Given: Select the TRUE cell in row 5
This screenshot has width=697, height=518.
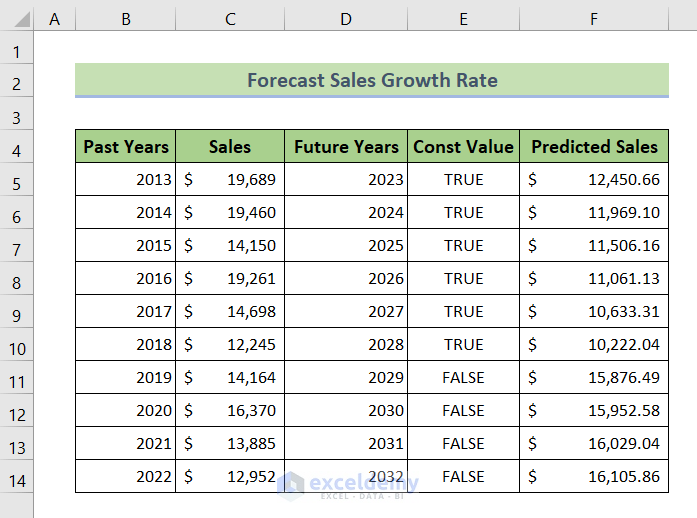Looking at the screenshot, I should pyautogui.click(x=463, y=180).
